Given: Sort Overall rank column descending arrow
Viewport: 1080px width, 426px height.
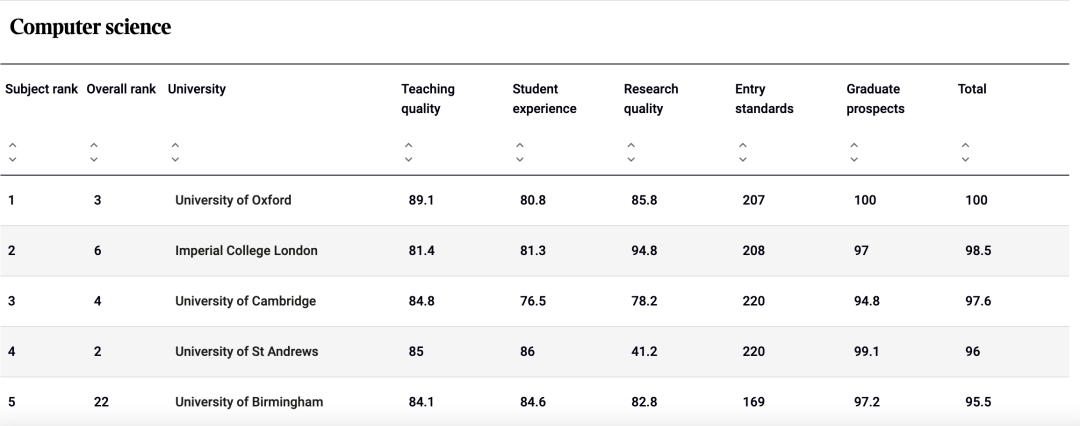Looking at the screenshot, I should 94,159.
